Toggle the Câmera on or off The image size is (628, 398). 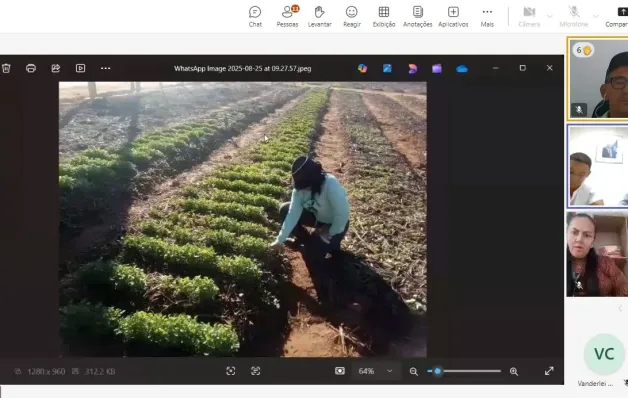[529, 16]
